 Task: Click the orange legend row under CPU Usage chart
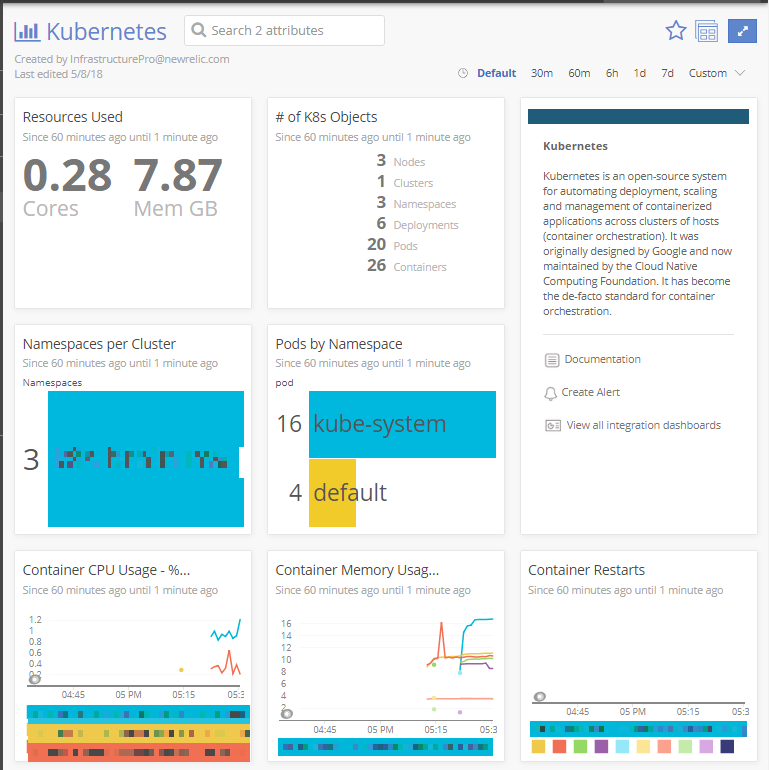coord(138,752)
